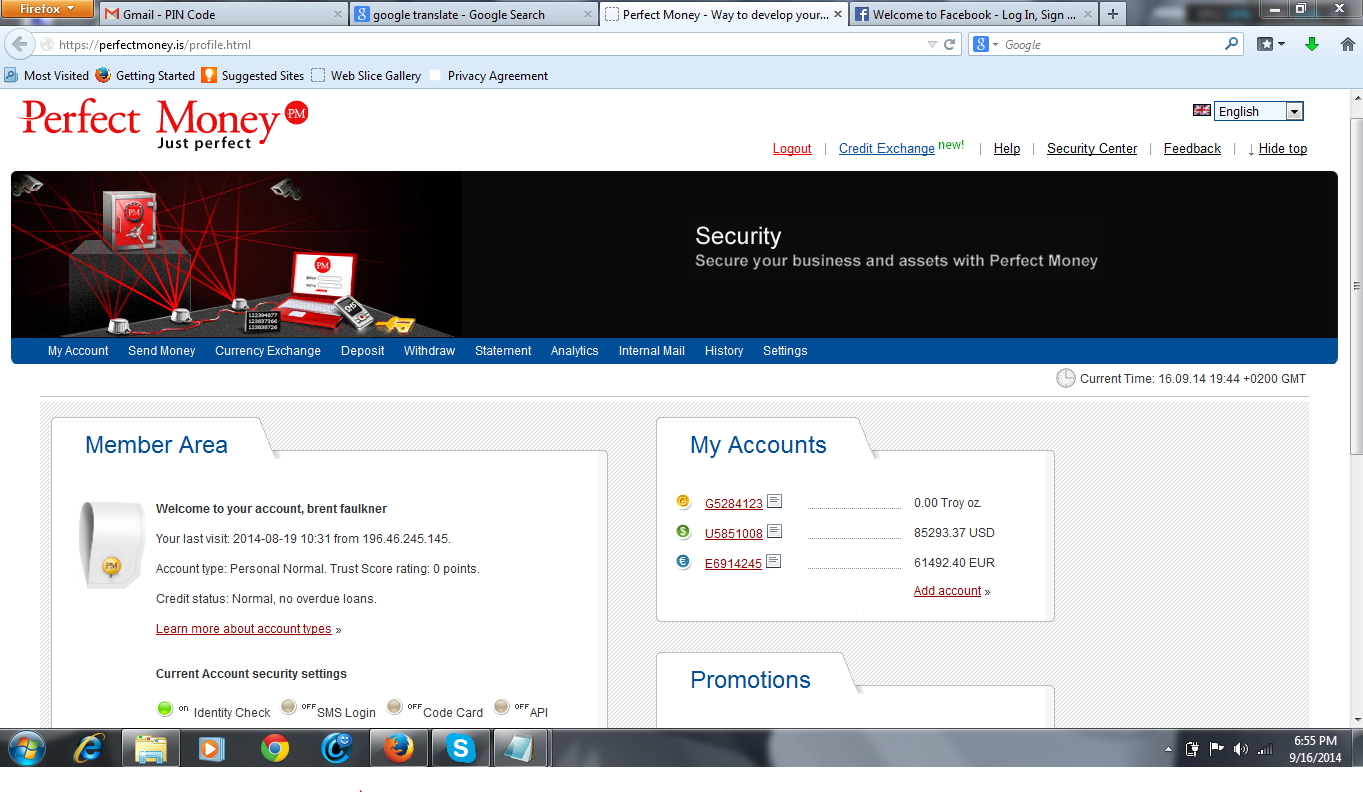This screenshot has height=792, width=1363.
Task: Switch to Welcome to Facebook tab
Action: coord(974,14)
